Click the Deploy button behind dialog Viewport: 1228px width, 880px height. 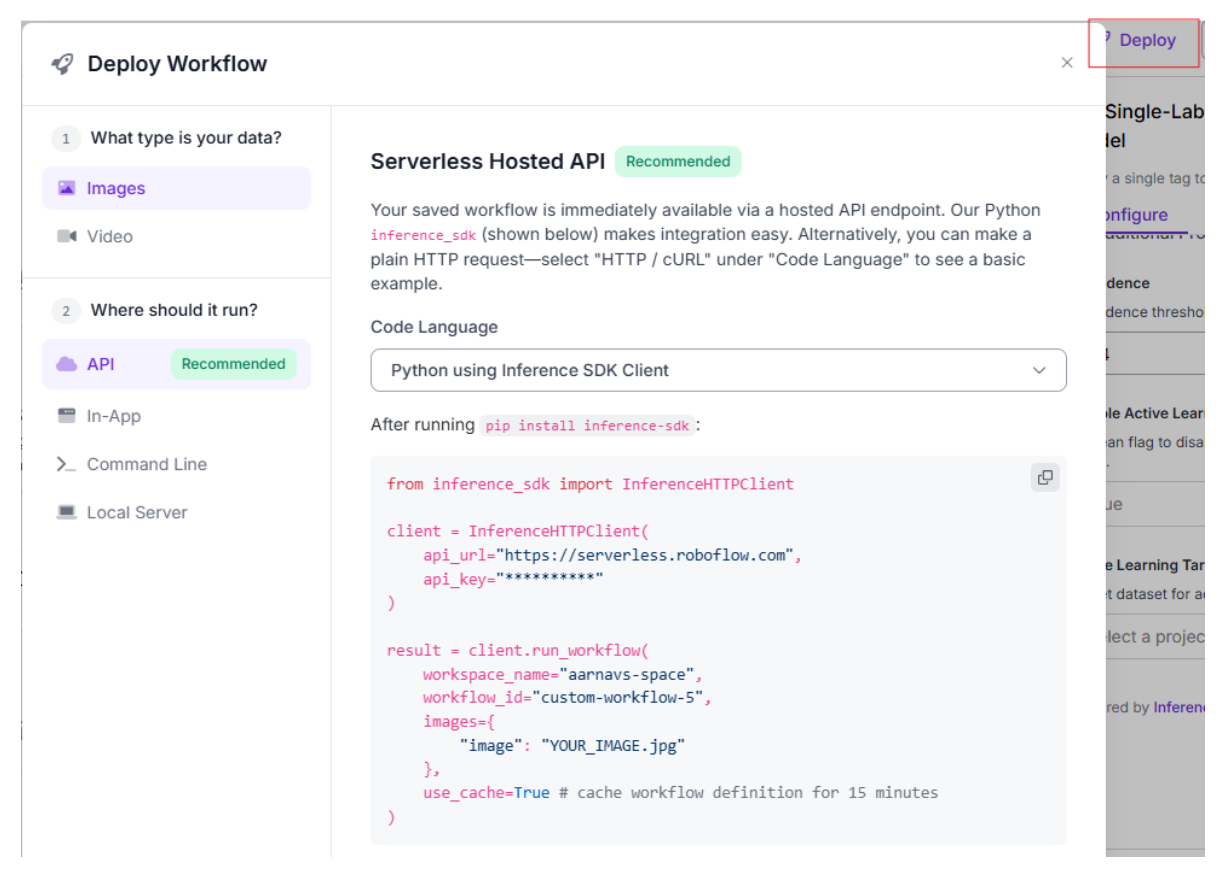[x=1145, y=41]
